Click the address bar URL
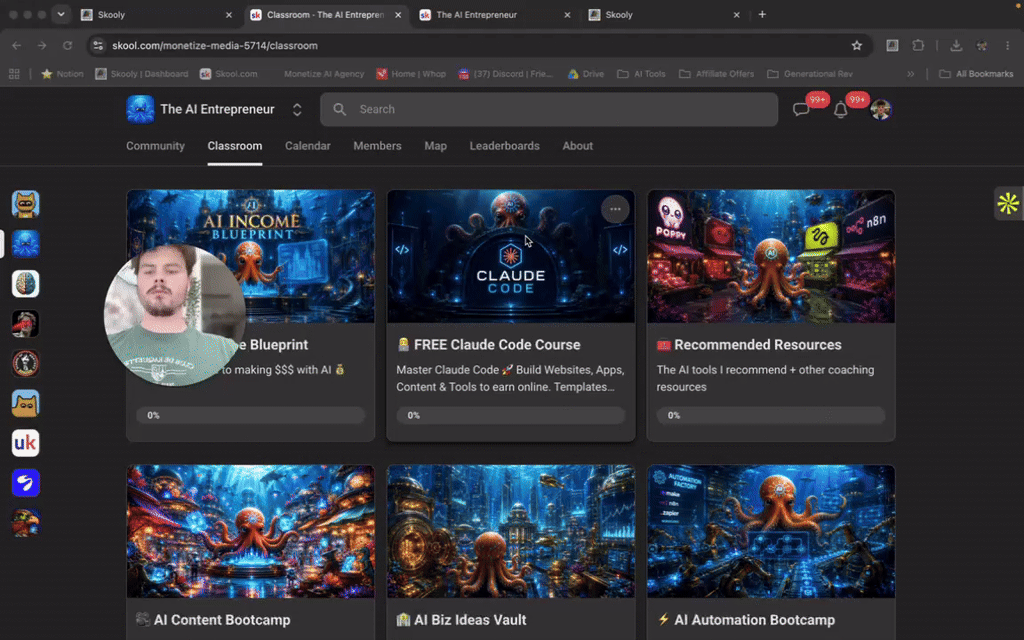Screen dimensions: 1024x640 tap(215, 45)
